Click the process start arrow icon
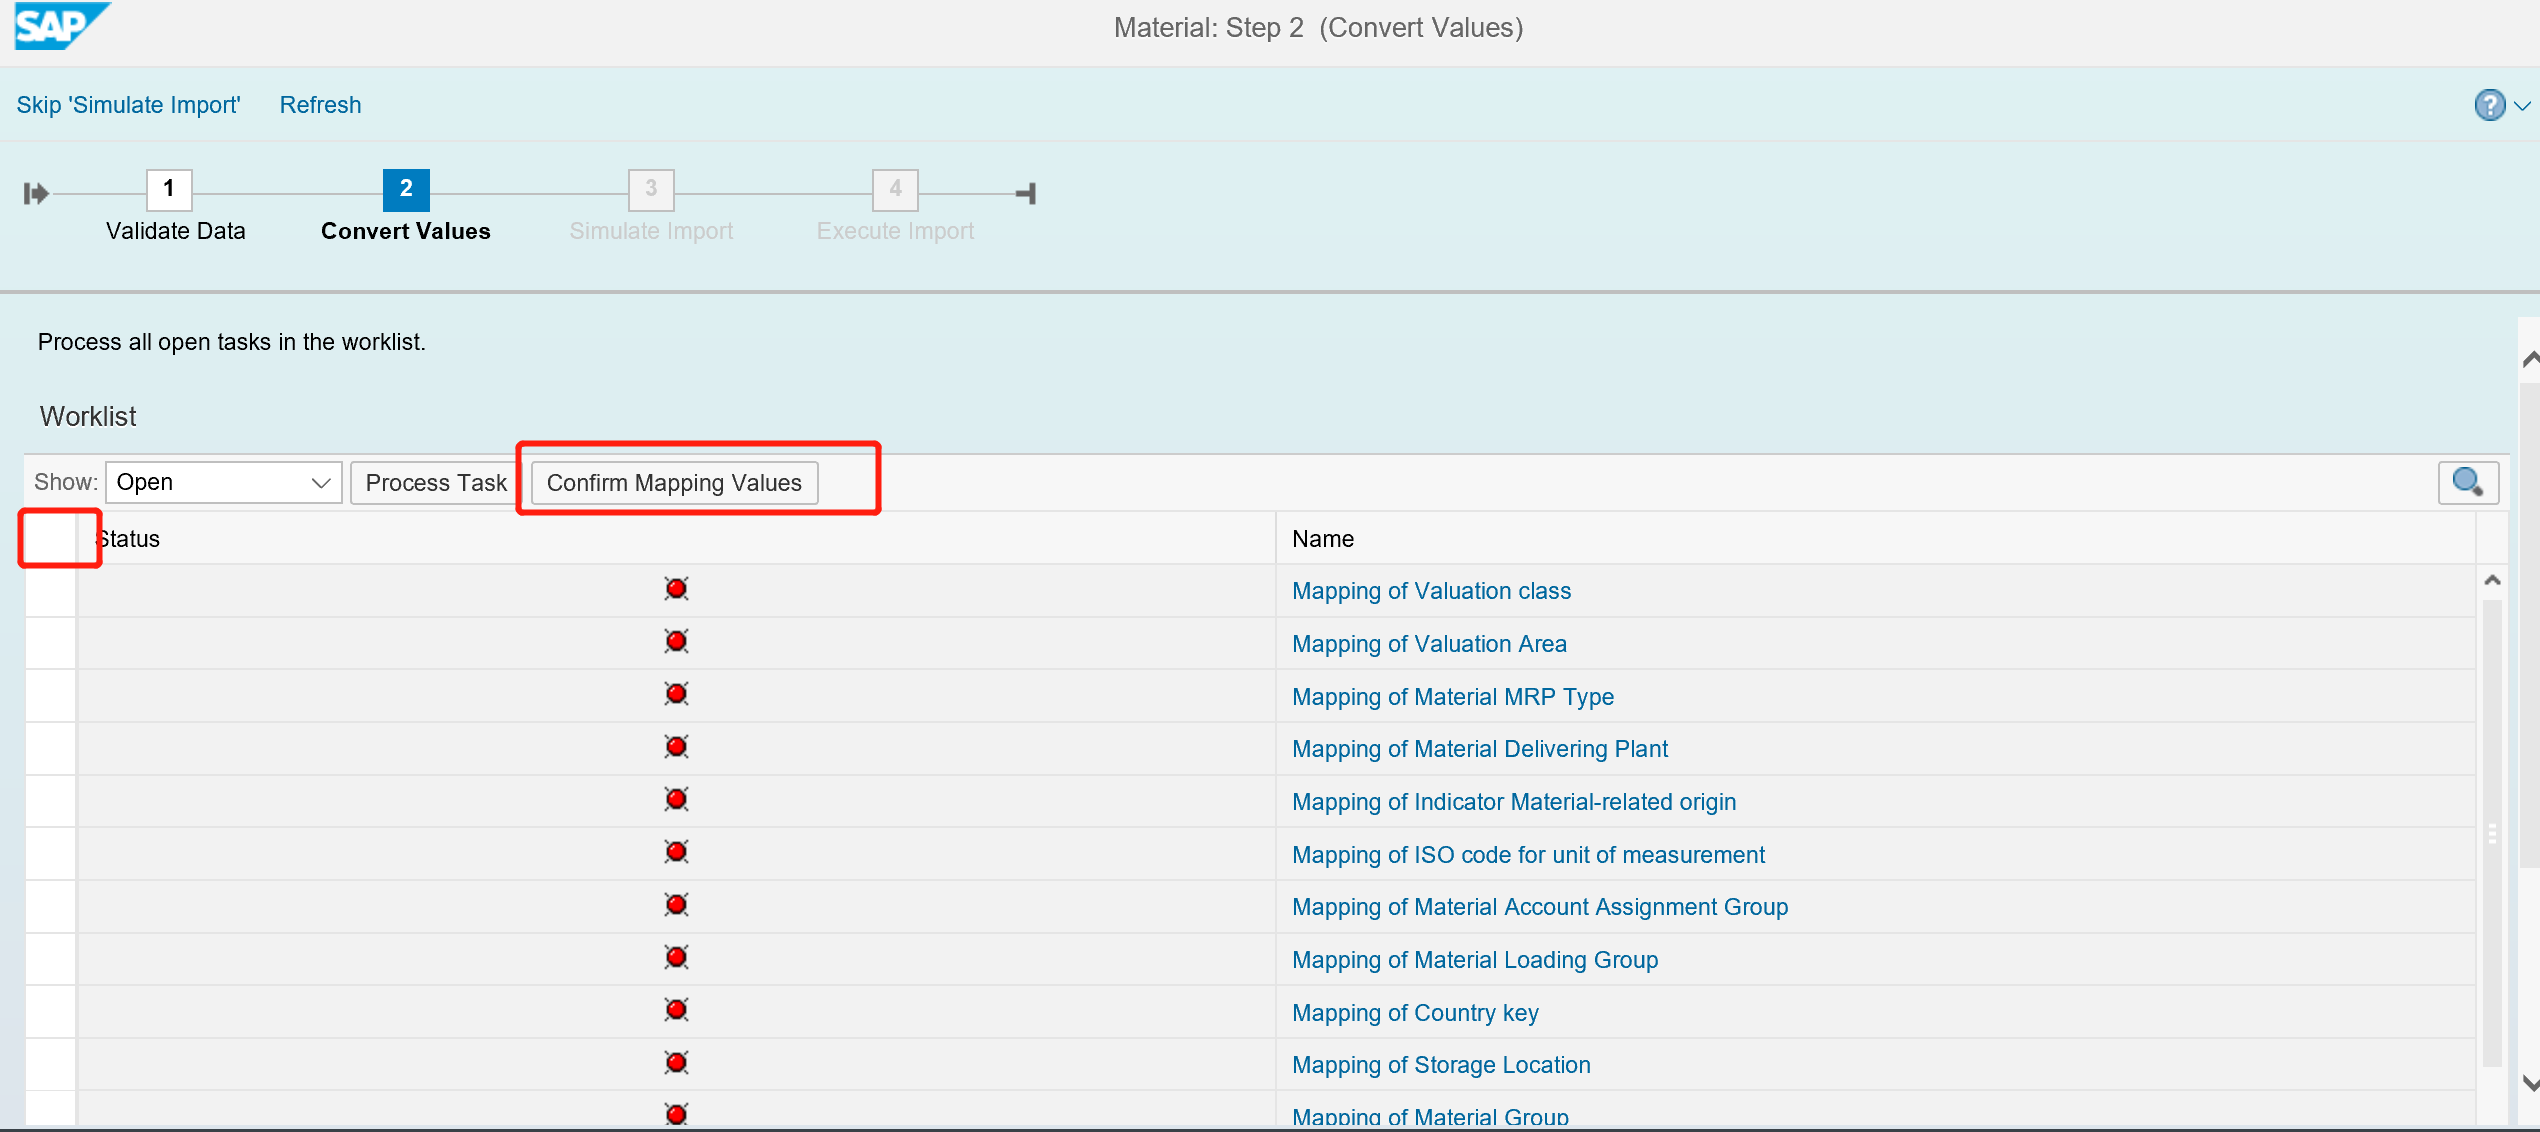The height and width of the screenshot is (1132, 2540). pos(35,192)
